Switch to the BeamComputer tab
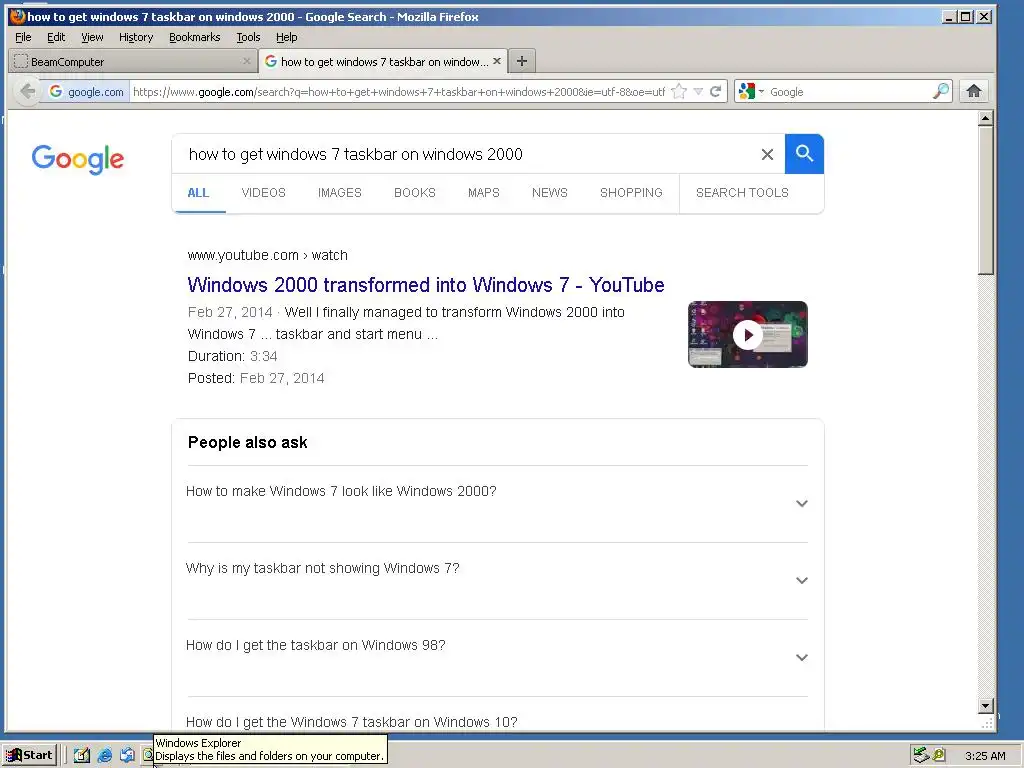Viewport: 1024px width, 768px height. 133,61
